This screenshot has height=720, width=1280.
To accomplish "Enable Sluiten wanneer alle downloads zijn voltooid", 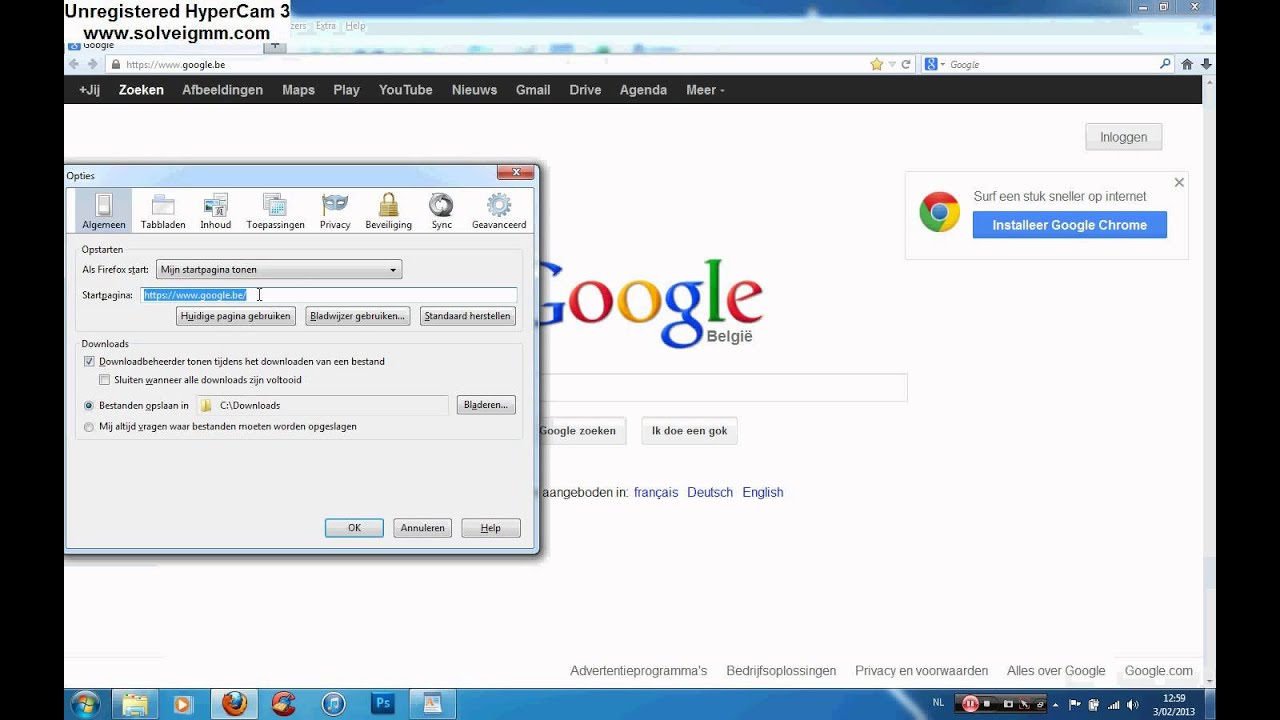I will (x=105, y=380).
